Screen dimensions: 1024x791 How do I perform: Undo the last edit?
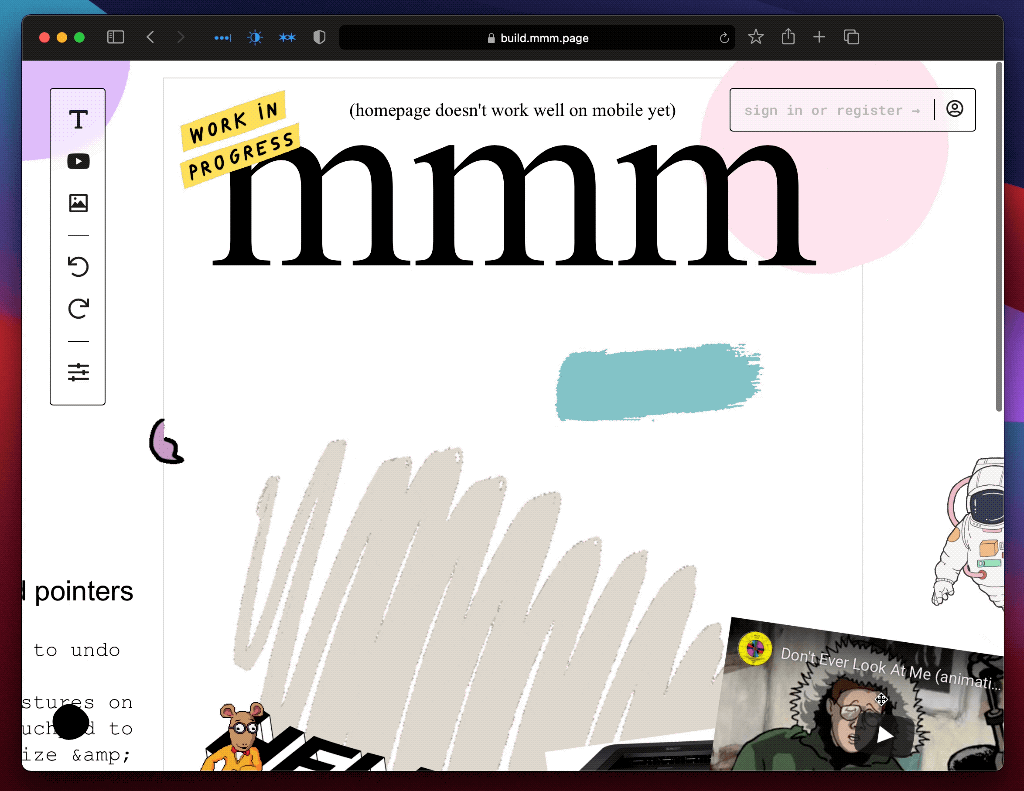coord(78,266)
